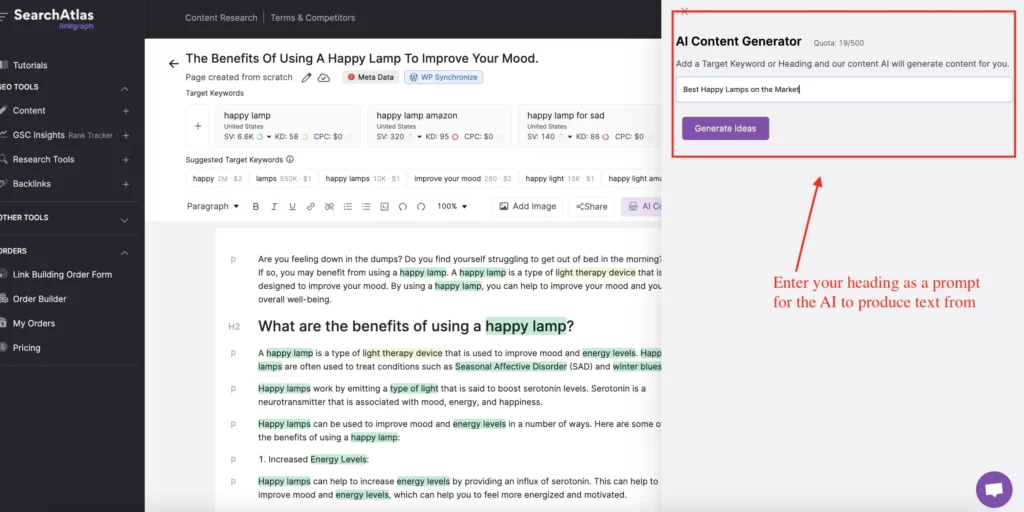
Task: Open the Paragraph style dropdown
Action: tap(213, 207)
